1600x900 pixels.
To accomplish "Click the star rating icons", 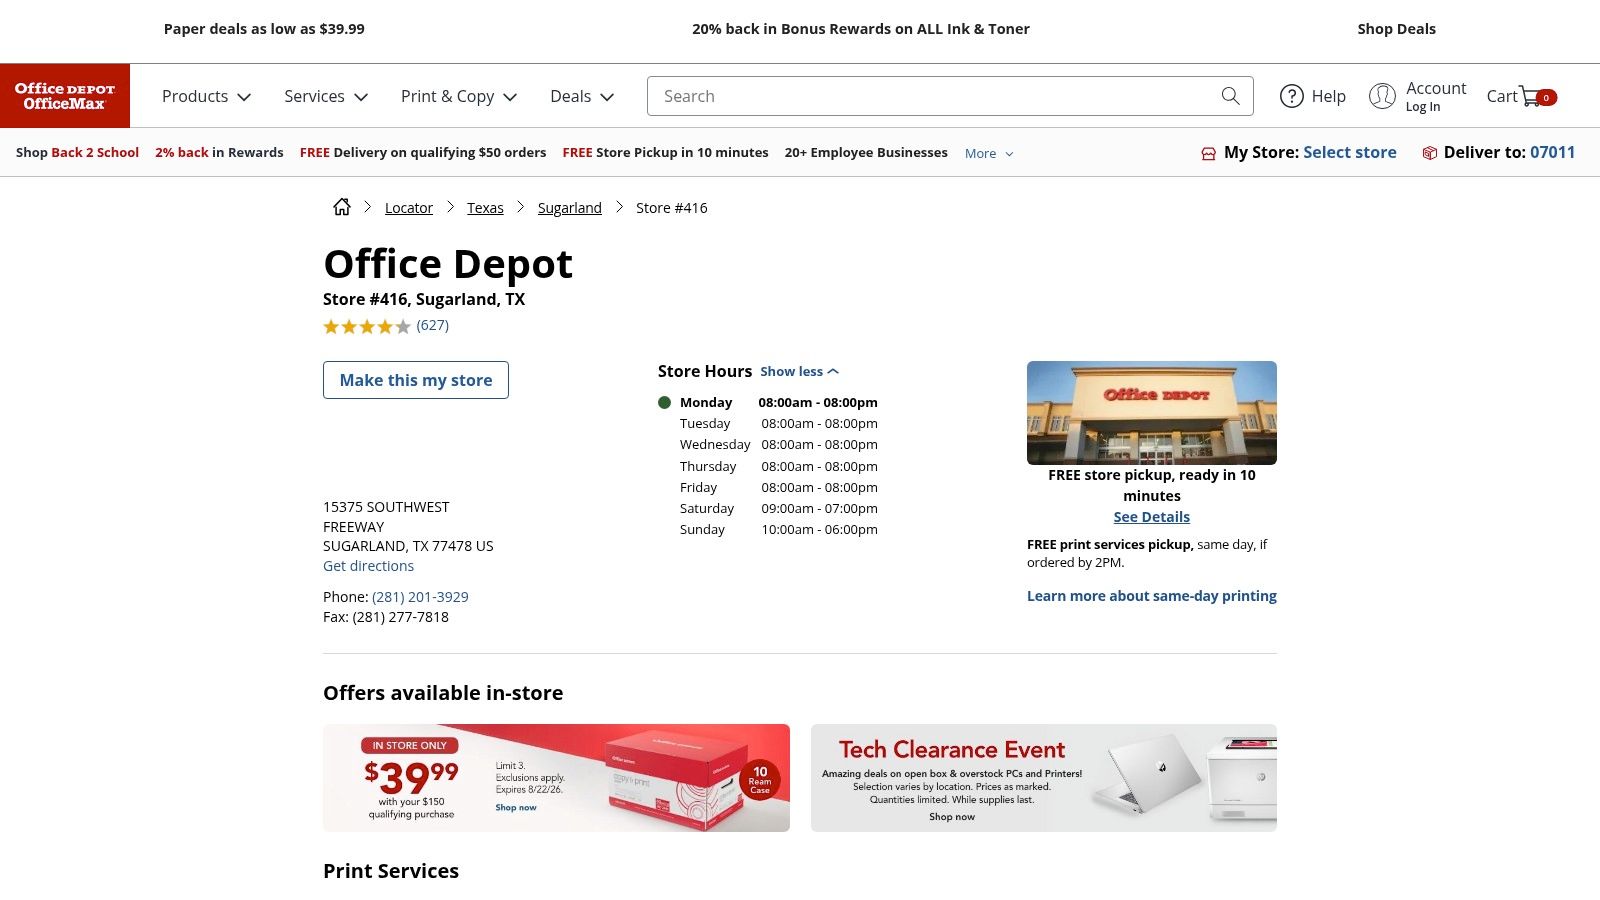I will click(367, 326).
